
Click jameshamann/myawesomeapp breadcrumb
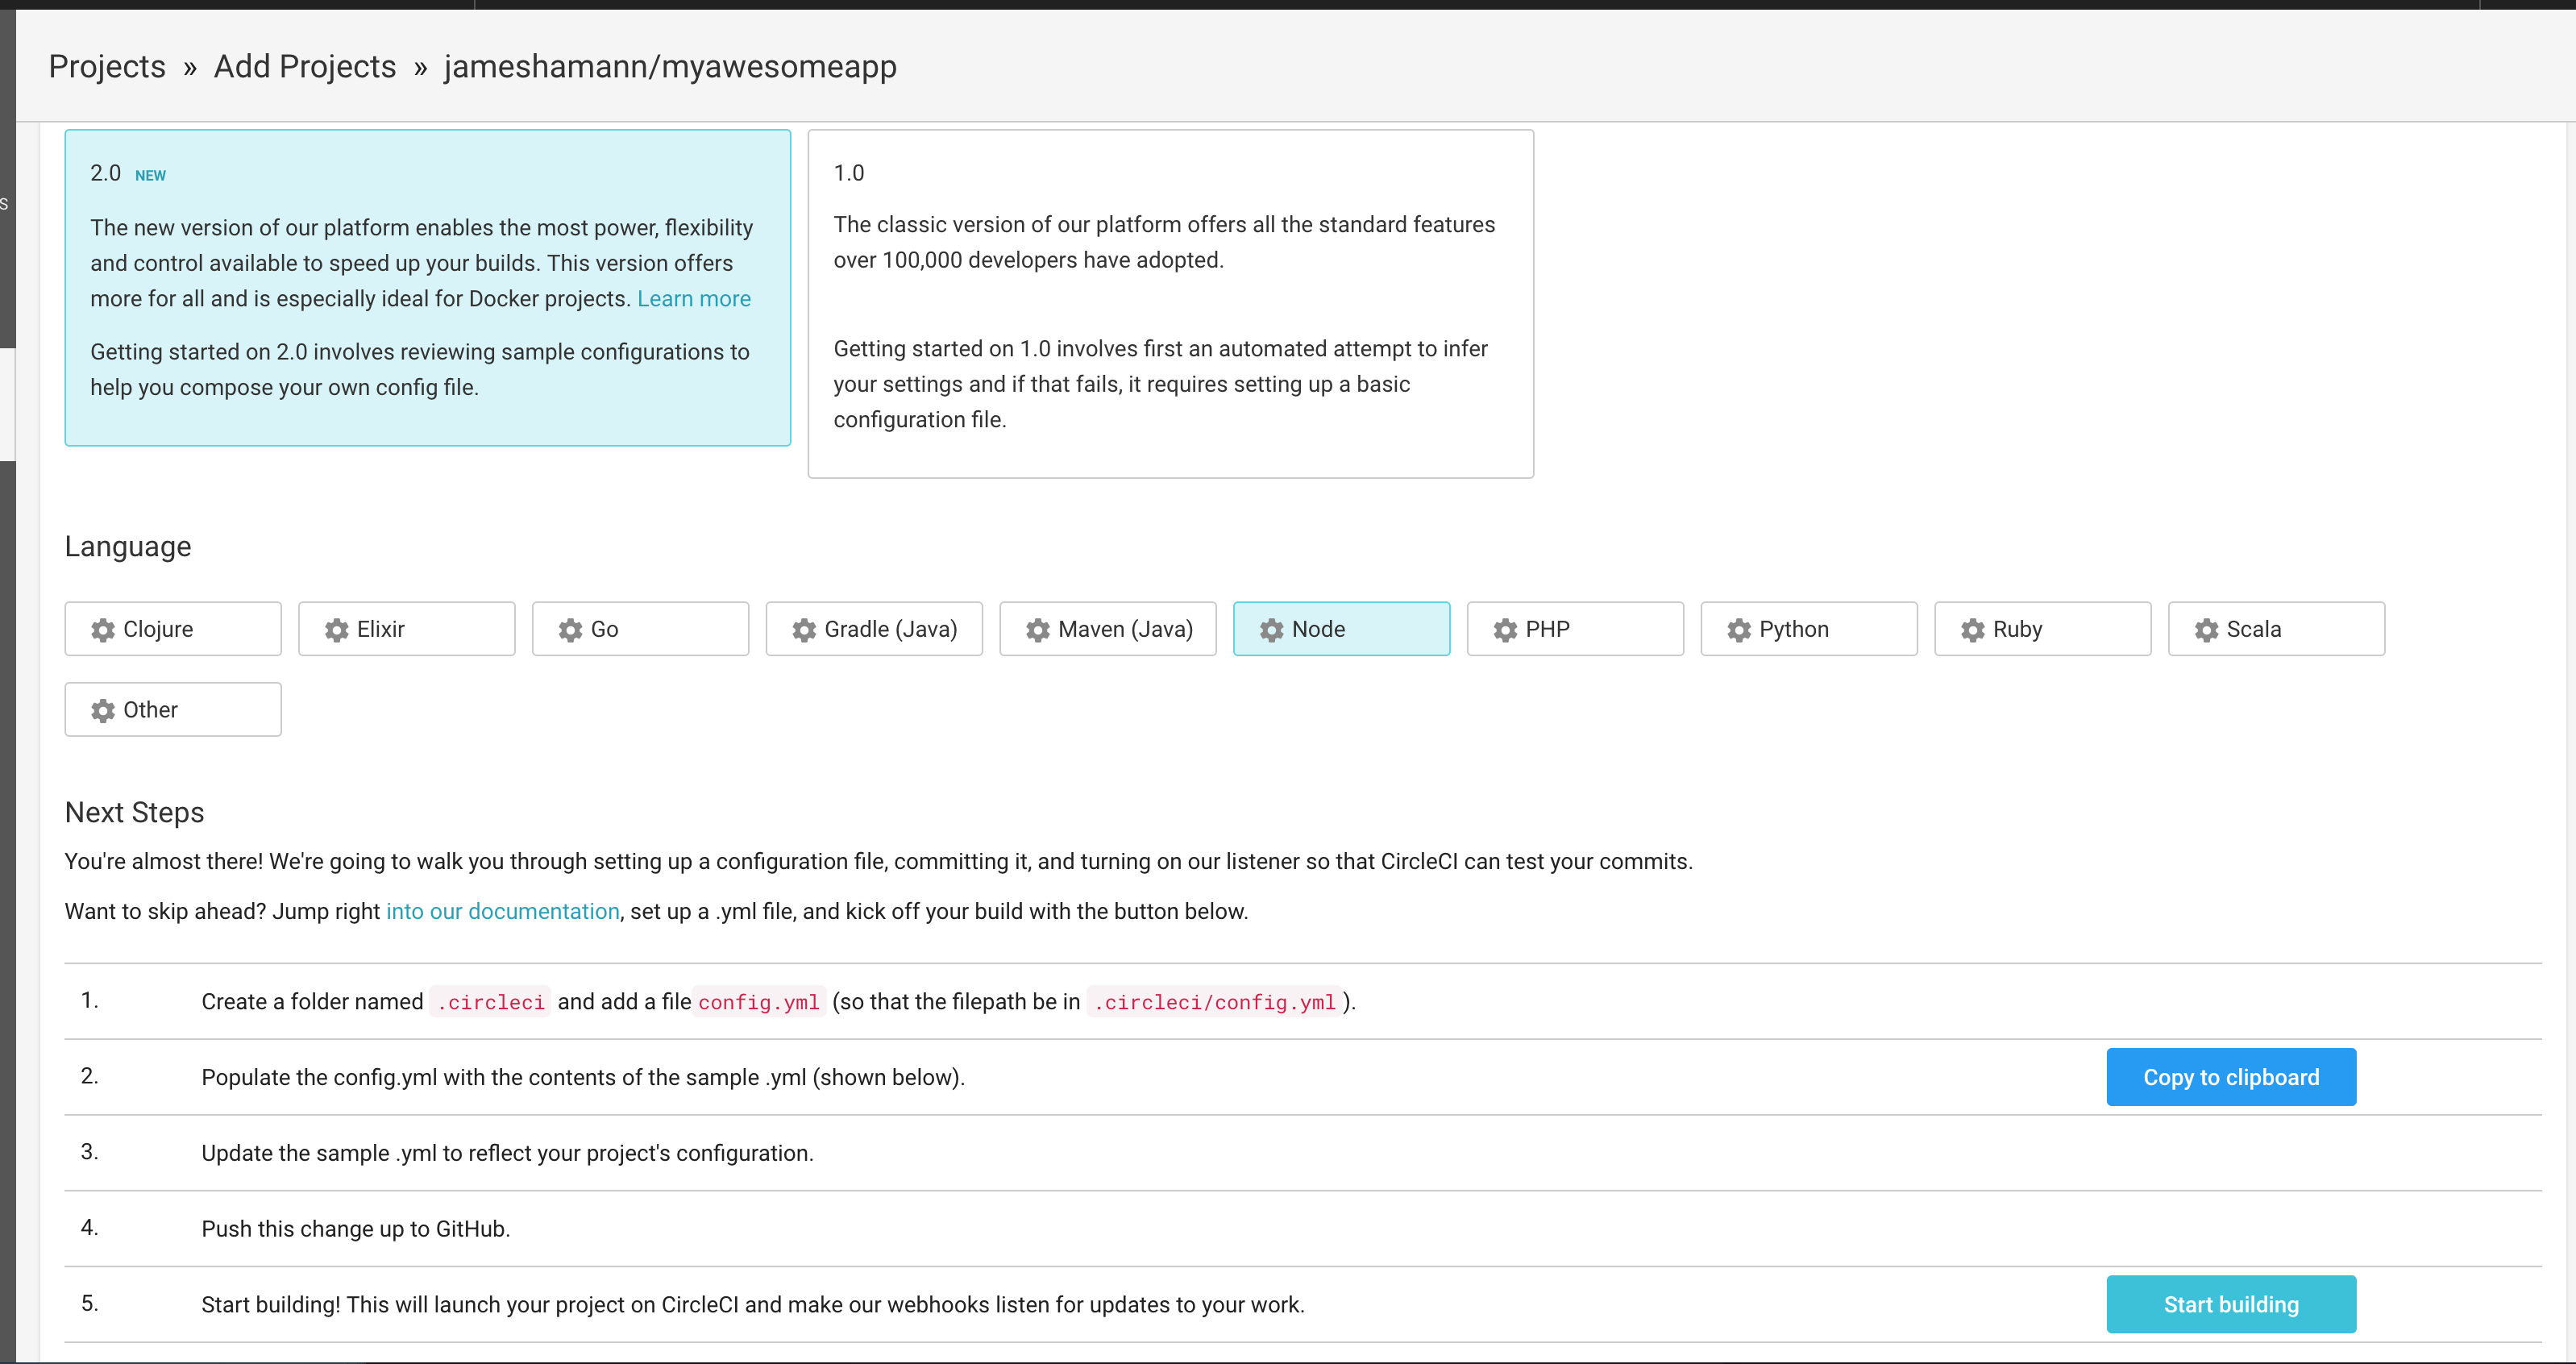coord(670,66)
